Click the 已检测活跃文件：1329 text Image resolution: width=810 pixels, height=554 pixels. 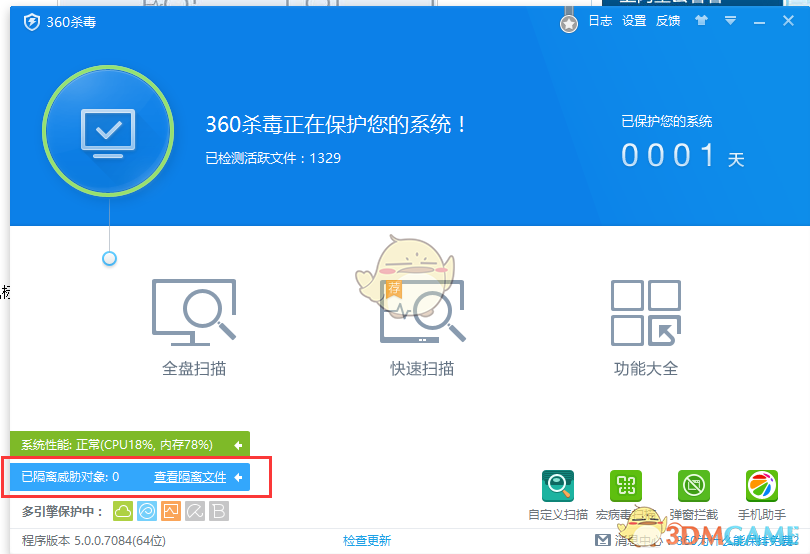(273, 158)
